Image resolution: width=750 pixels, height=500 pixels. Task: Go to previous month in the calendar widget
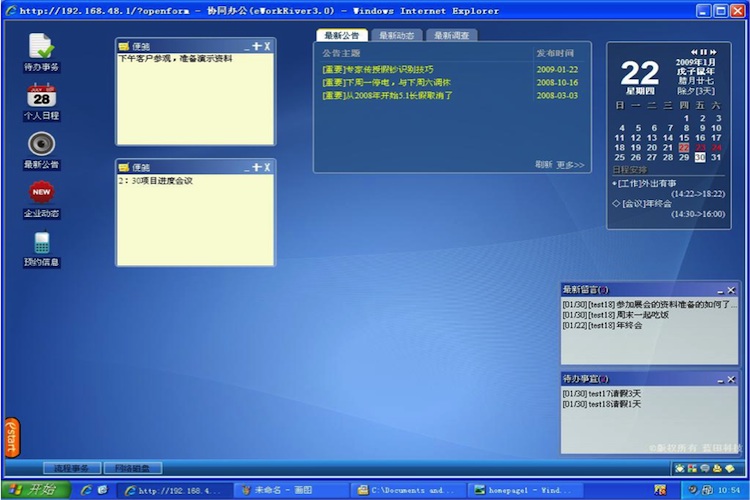[x=694, y=52]
